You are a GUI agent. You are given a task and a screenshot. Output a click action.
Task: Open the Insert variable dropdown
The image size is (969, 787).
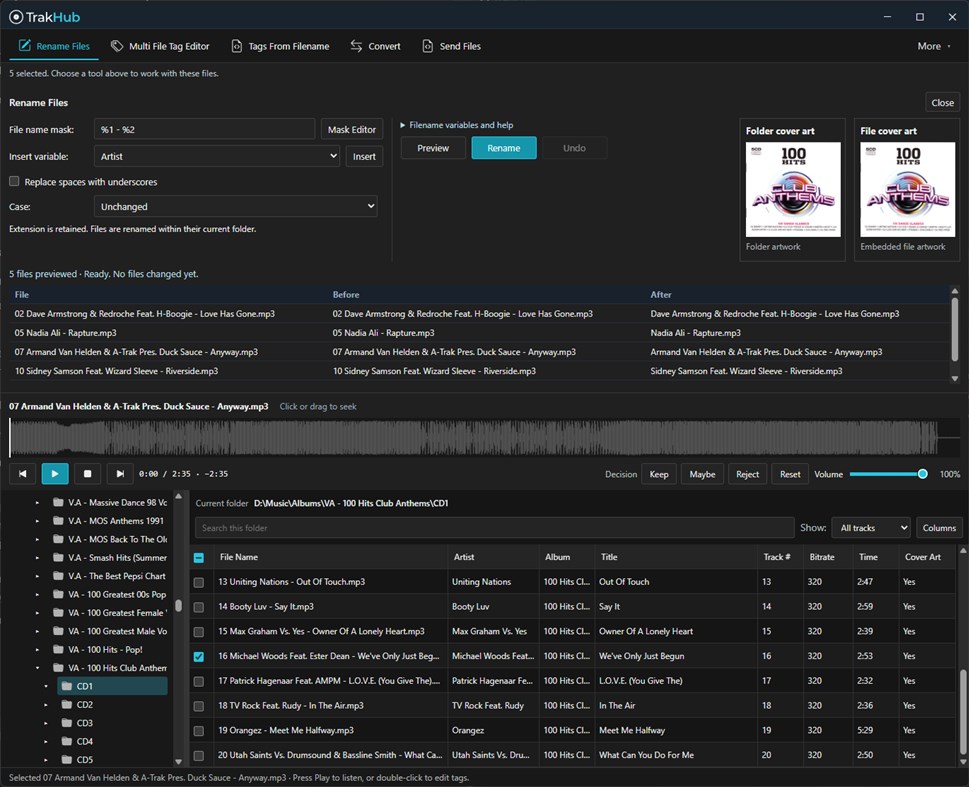click(217, 156)
